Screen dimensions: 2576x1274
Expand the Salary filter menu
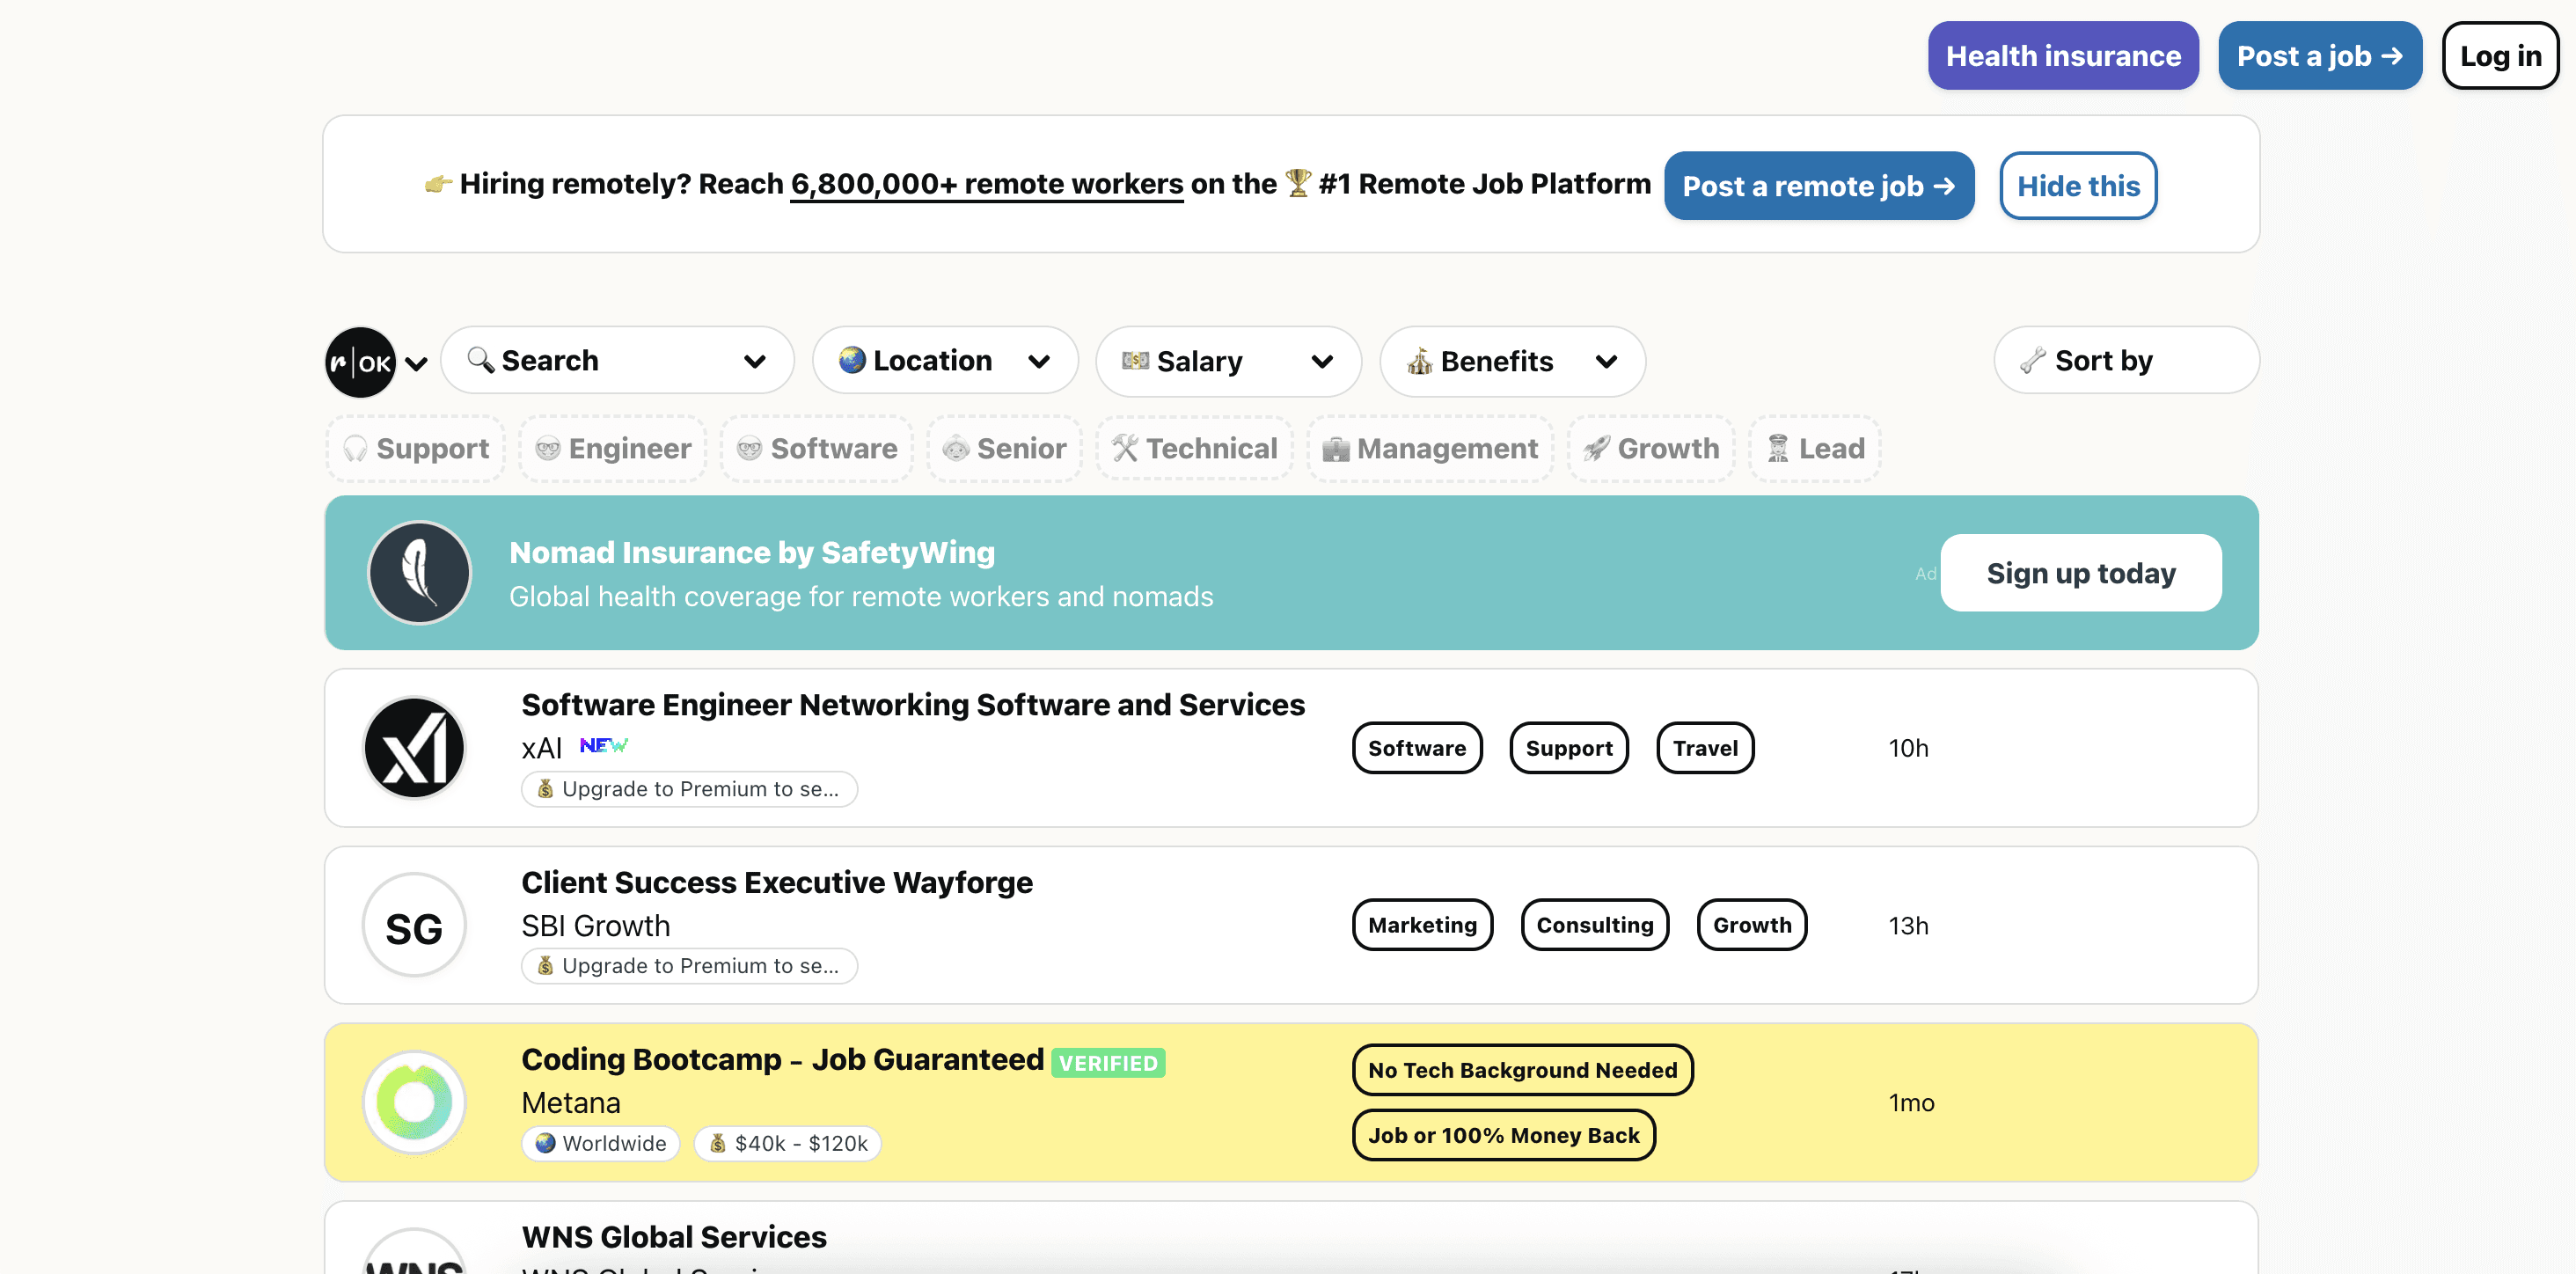(x=1228, y=361)
